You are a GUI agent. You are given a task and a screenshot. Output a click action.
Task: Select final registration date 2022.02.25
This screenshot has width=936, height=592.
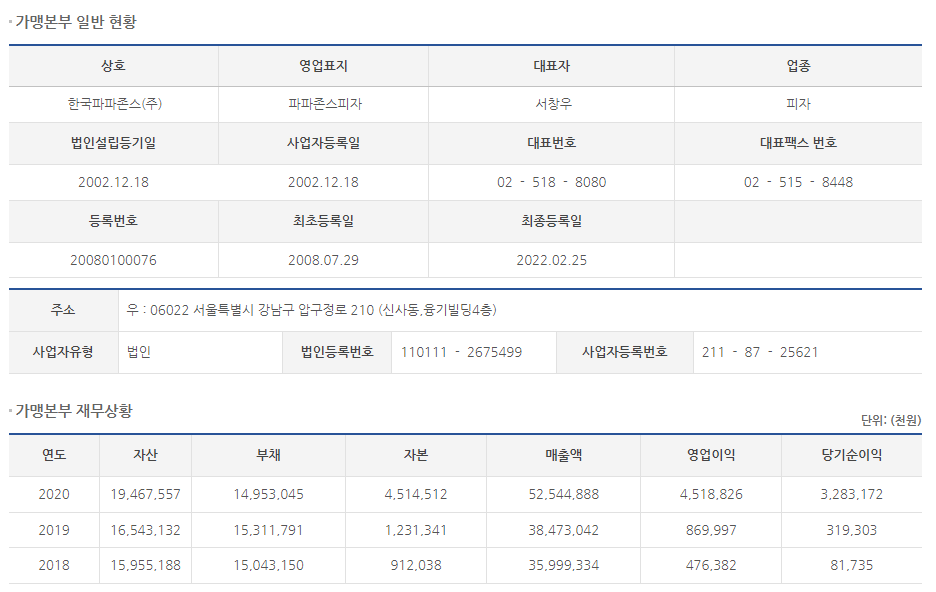552,260
